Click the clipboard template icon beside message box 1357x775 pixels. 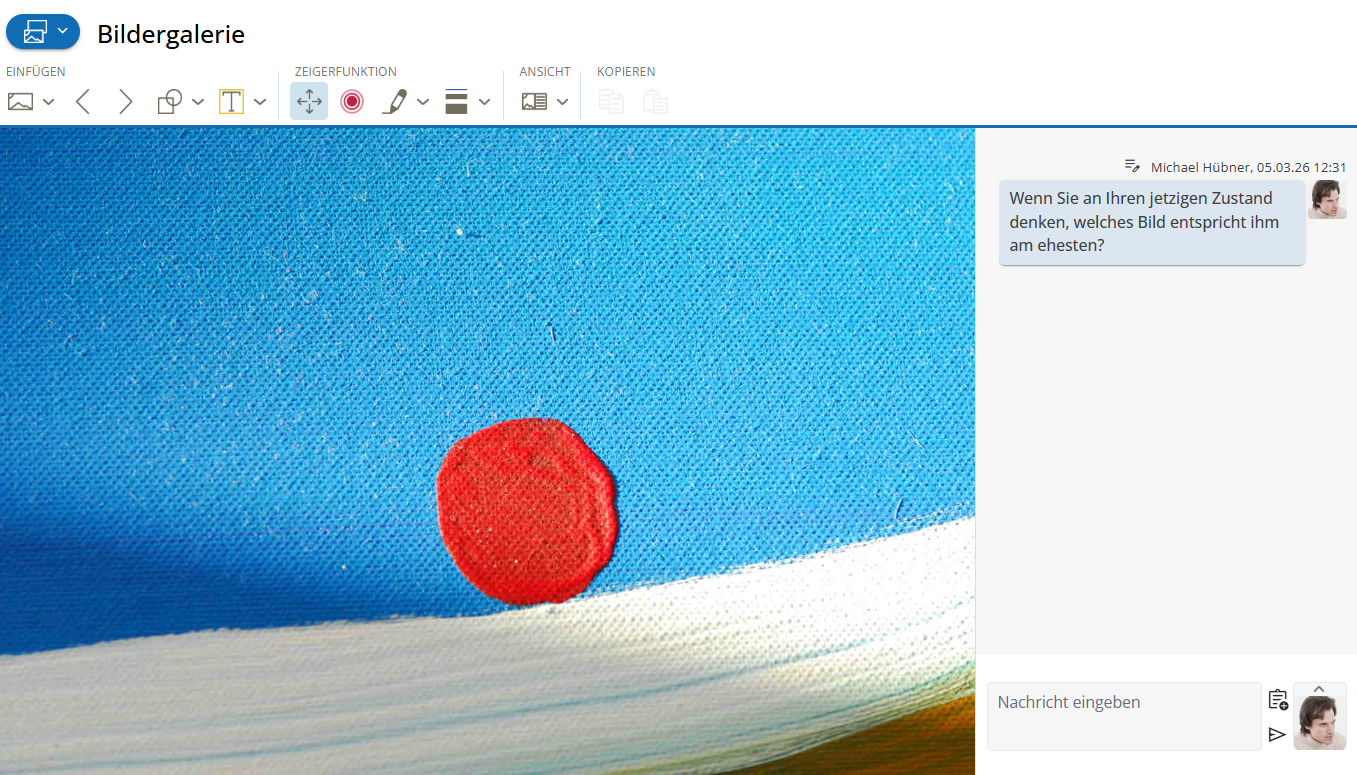(1277, 700)
